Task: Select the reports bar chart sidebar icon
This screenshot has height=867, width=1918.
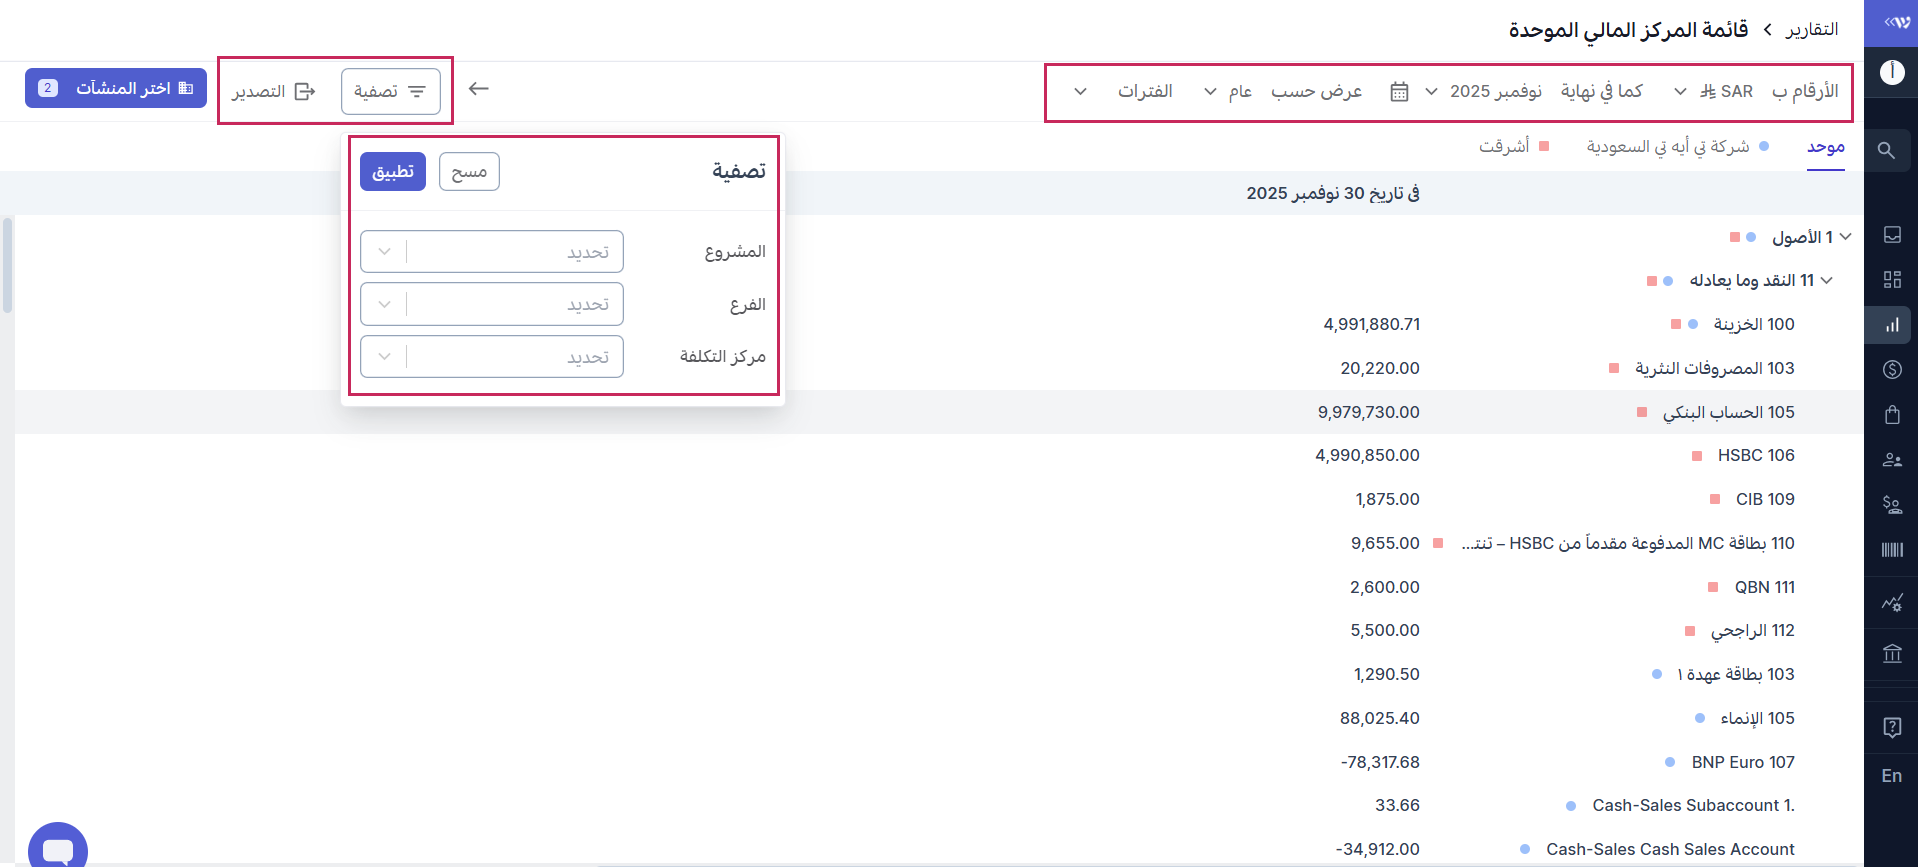Action: pos(1891,325)
